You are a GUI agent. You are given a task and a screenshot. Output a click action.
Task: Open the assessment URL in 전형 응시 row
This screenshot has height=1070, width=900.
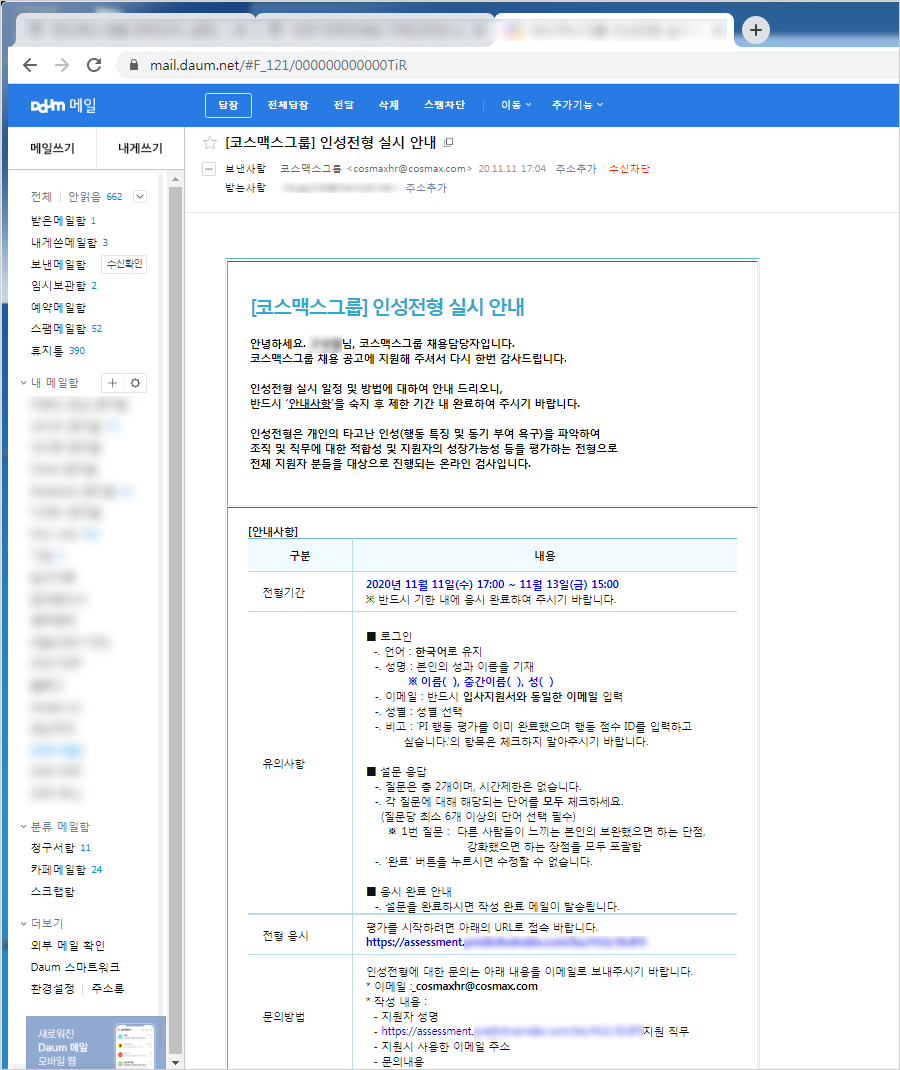click(x=506, y=942)
